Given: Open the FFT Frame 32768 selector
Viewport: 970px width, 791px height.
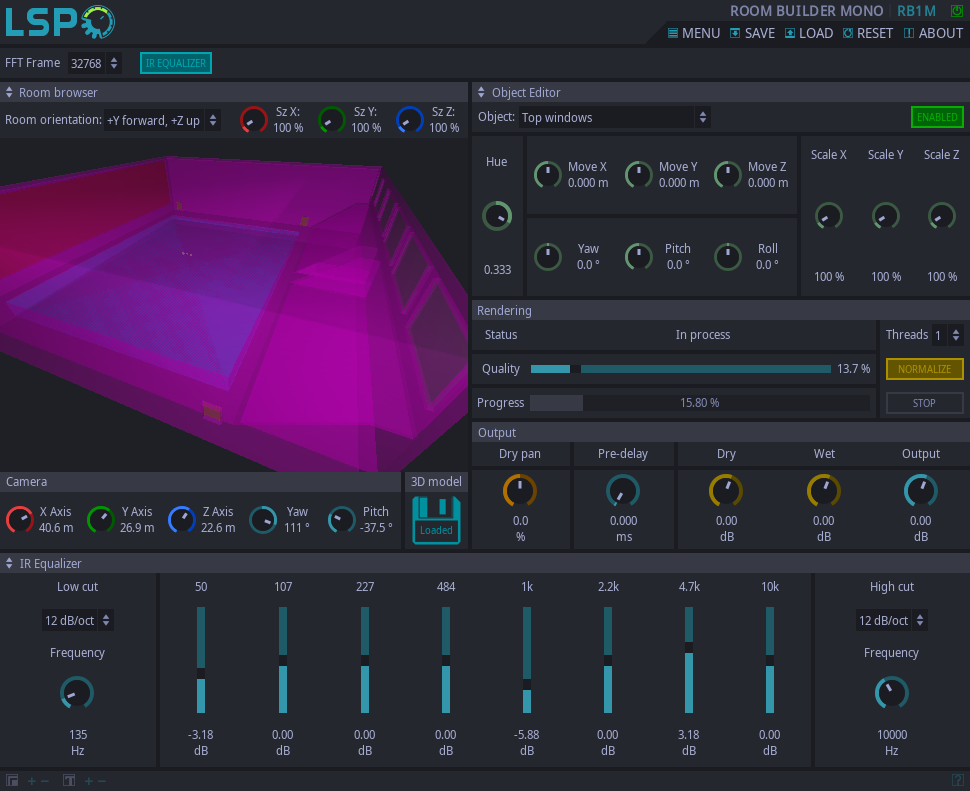Looking at the screenshot, I should [x=94, y=63].
